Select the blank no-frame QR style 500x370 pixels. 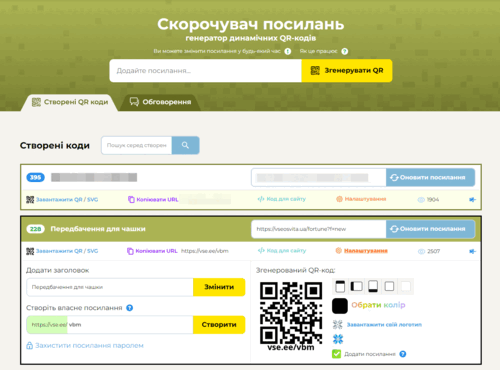click(x=406, y=286)
